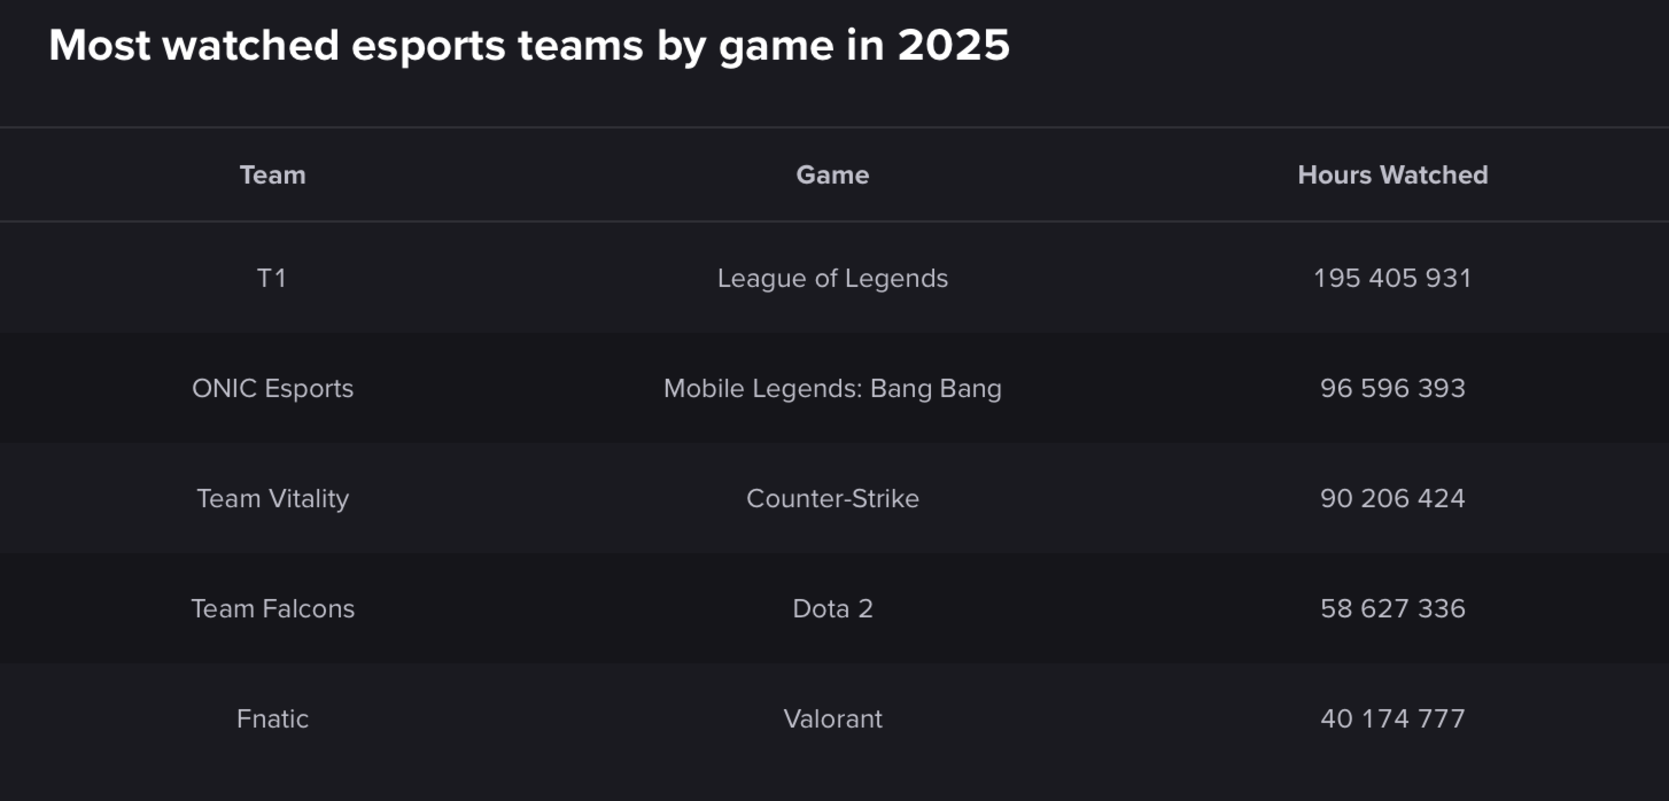Image resolution: width=1669 pixels, height=801 pixels.
Task: Click the year 2025 in the title
Action: (x=953, y=46)
